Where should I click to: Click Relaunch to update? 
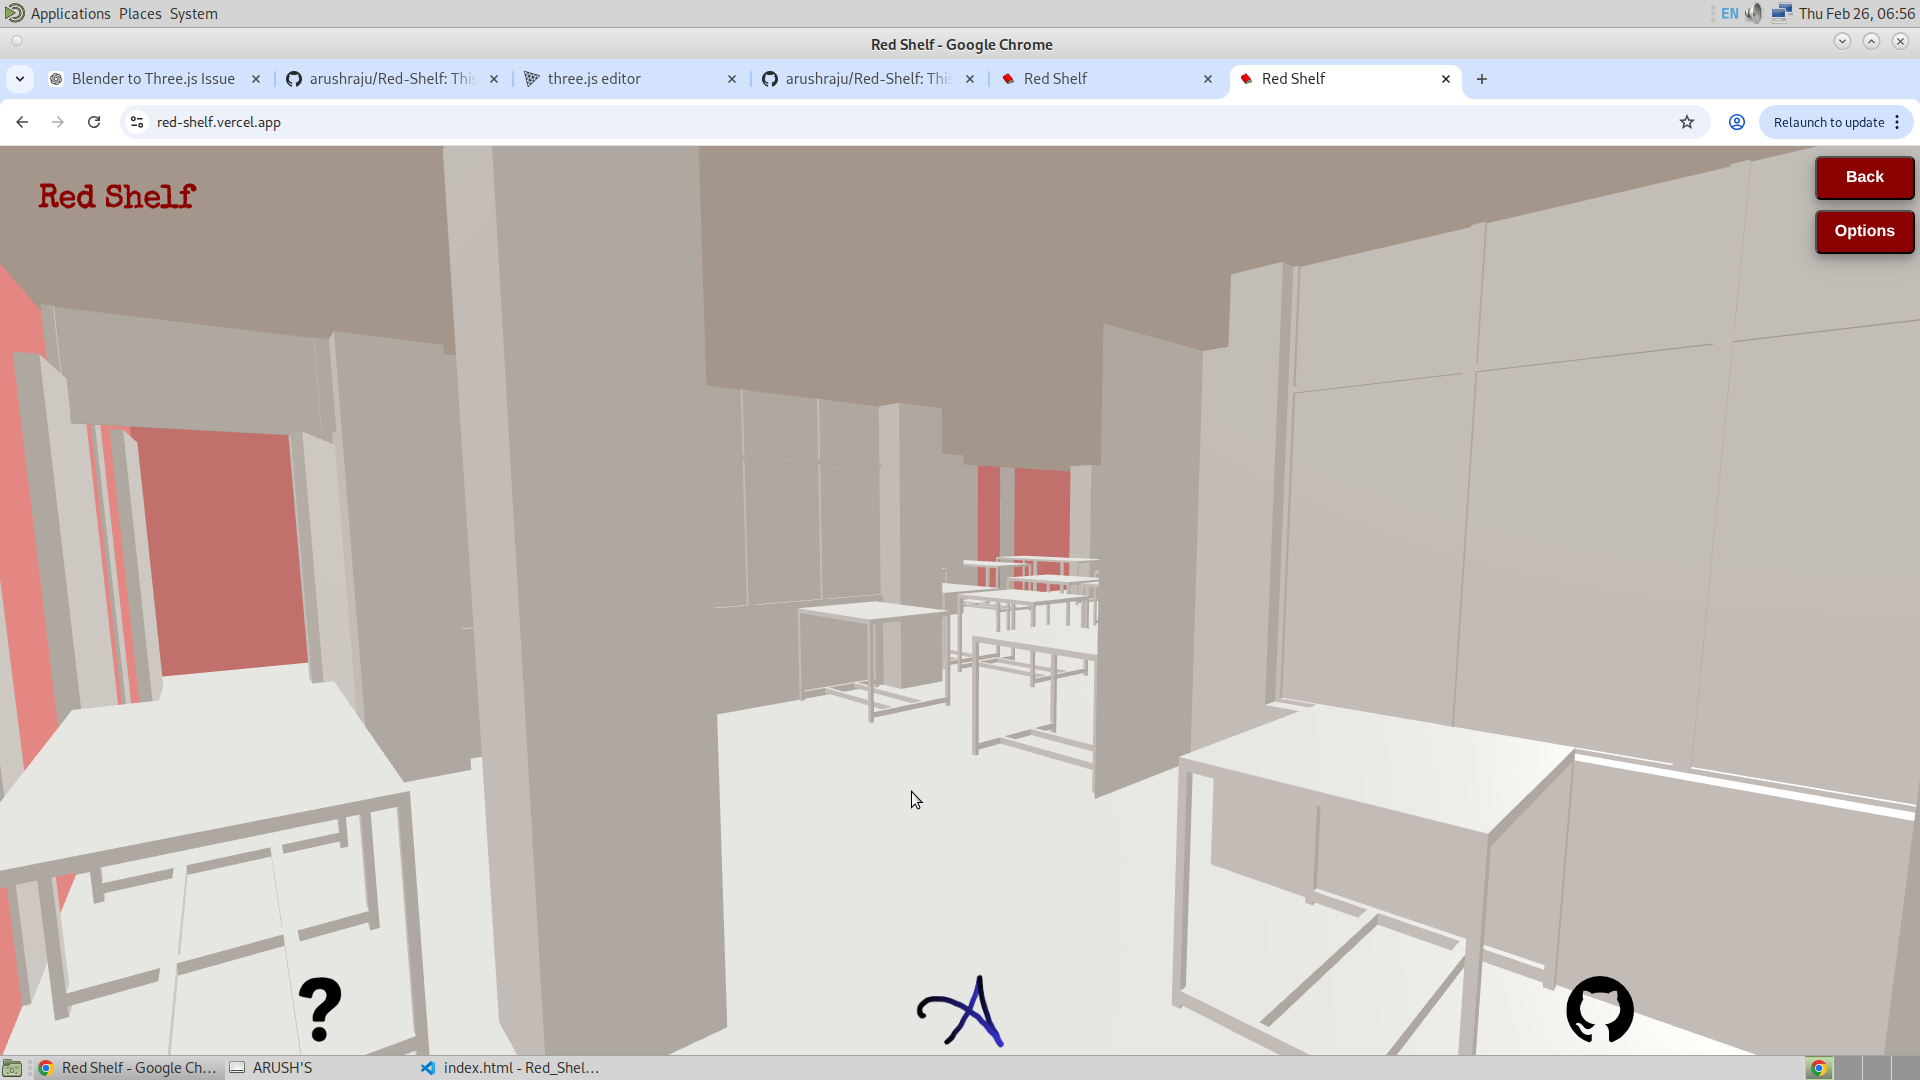coord(1829,121)
